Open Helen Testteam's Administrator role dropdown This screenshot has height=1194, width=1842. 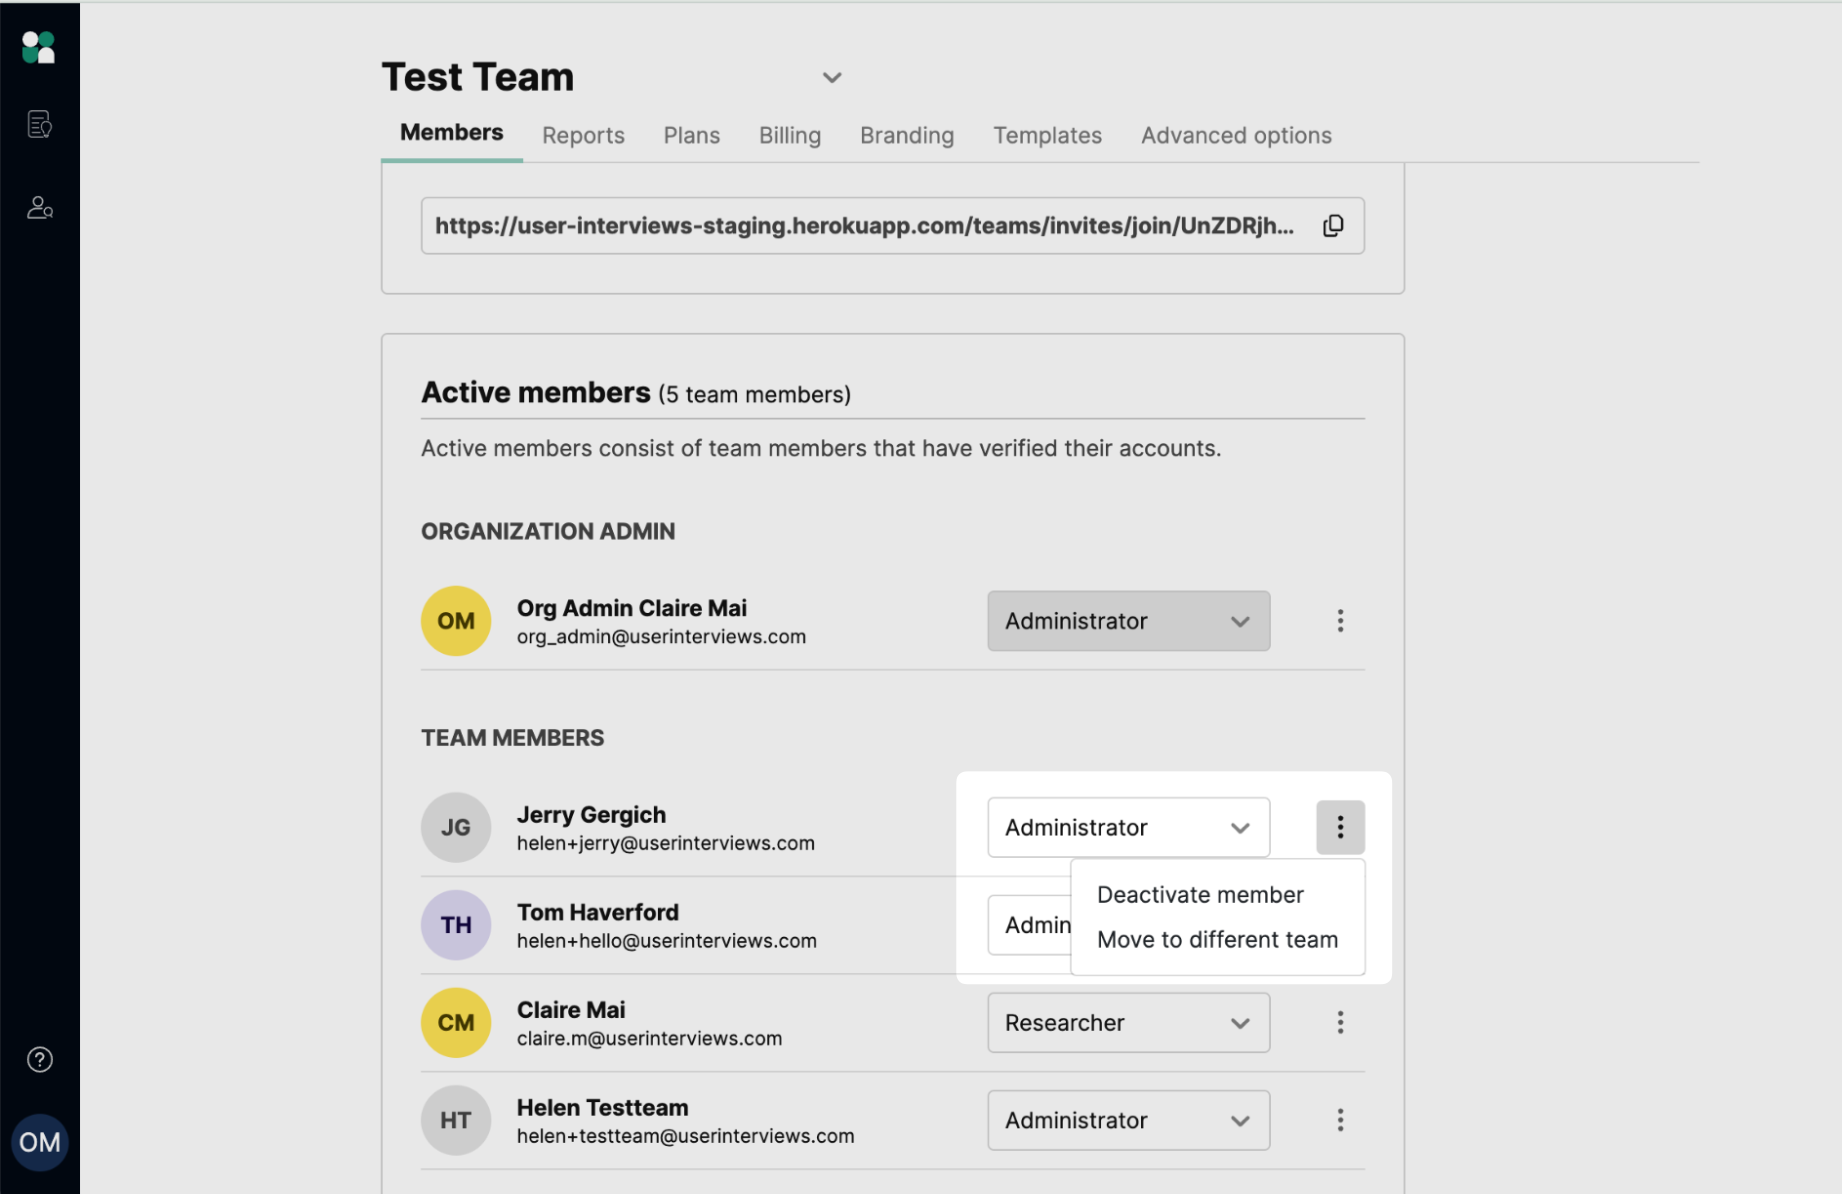point(1129,1120)
